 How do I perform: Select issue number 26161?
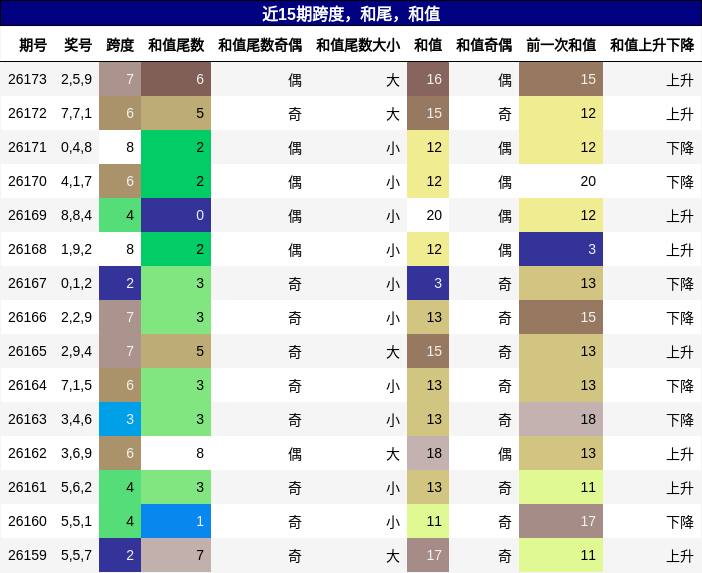click(27, 487)
